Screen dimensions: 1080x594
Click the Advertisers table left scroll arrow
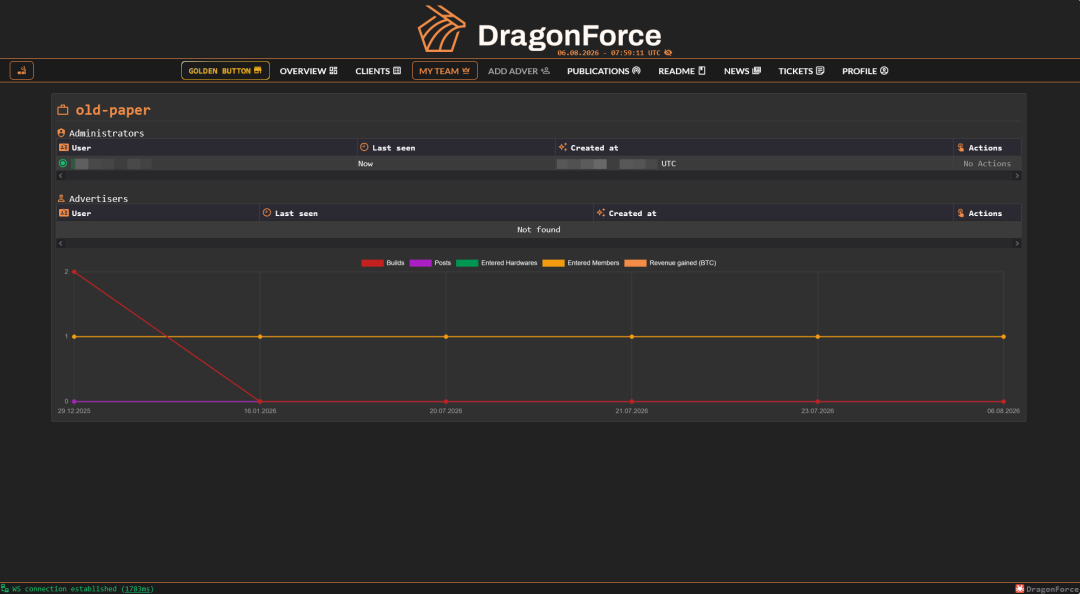click(x=60, y=243)
